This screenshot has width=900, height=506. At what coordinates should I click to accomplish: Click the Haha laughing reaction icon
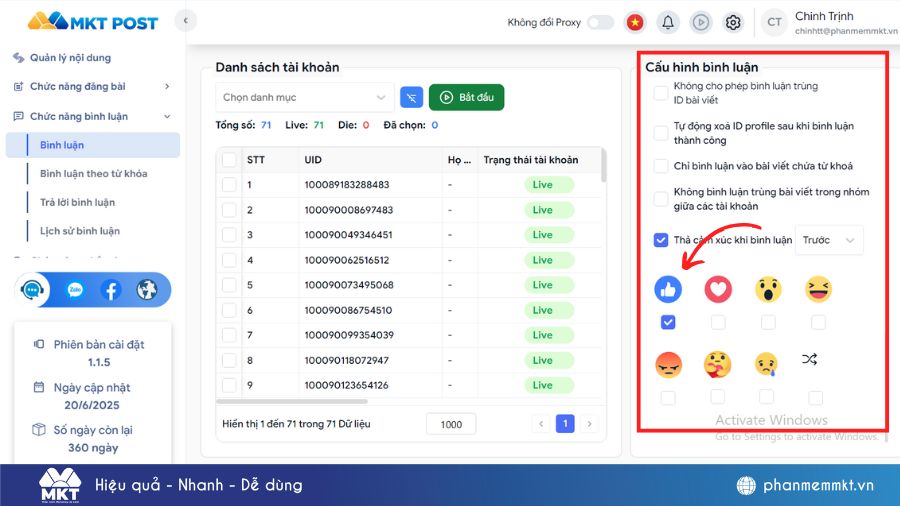coord(818,289)
